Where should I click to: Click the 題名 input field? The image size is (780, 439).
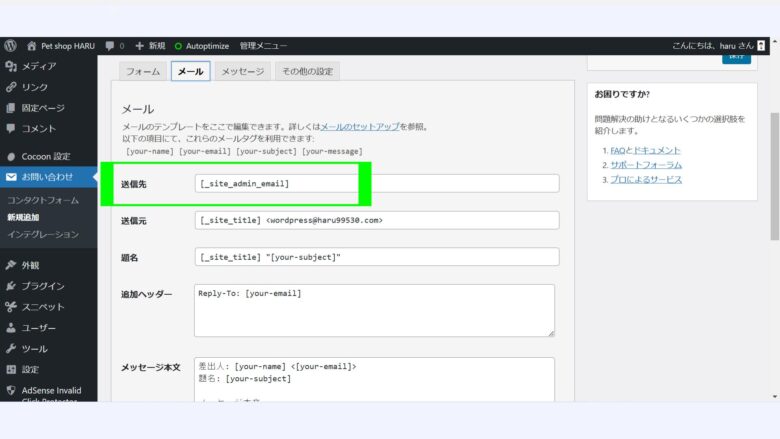click(x=377, y=257)
